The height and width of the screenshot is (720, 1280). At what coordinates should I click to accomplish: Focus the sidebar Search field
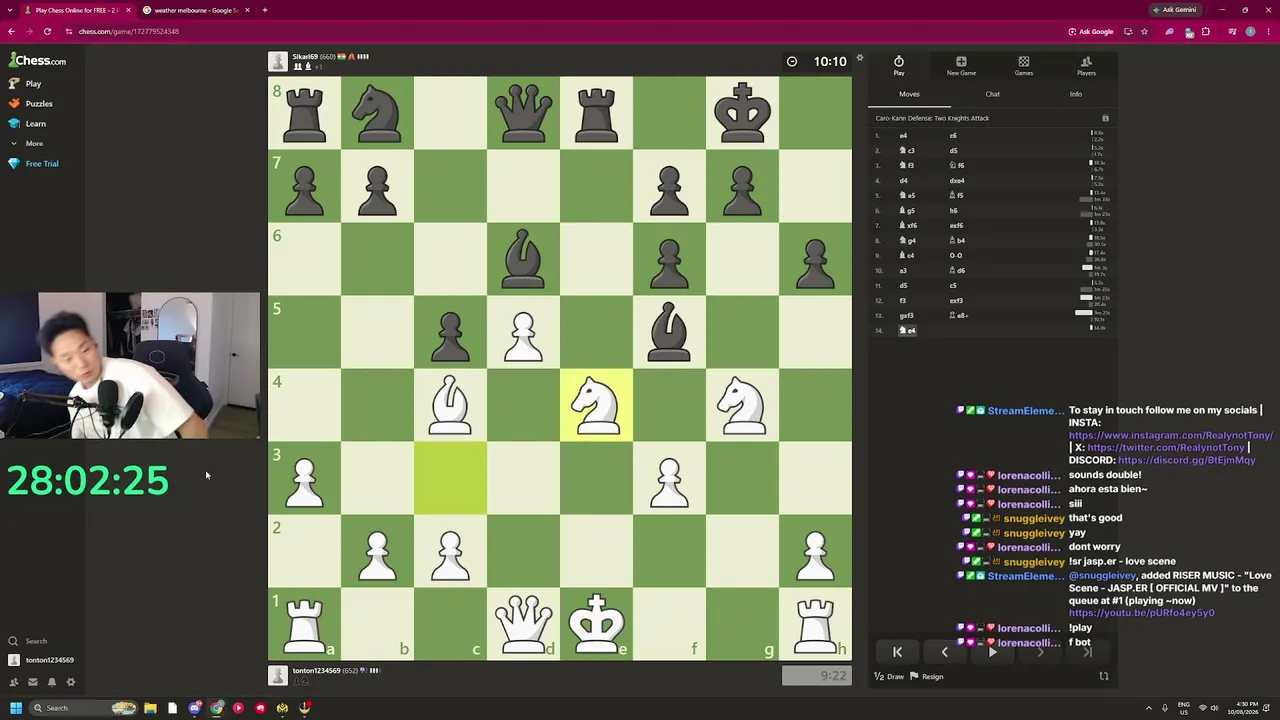coord(36,641)
